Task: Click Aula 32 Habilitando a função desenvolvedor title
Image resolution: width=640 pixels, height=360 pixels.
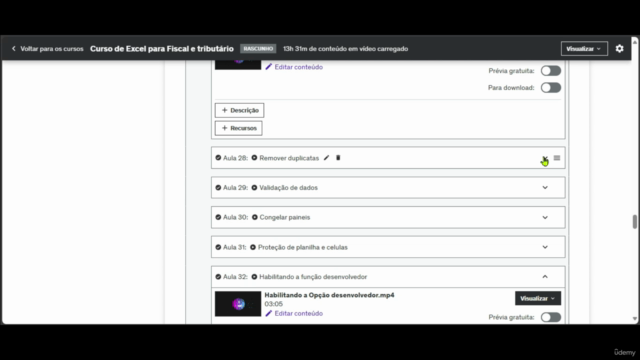Action: 313,277
